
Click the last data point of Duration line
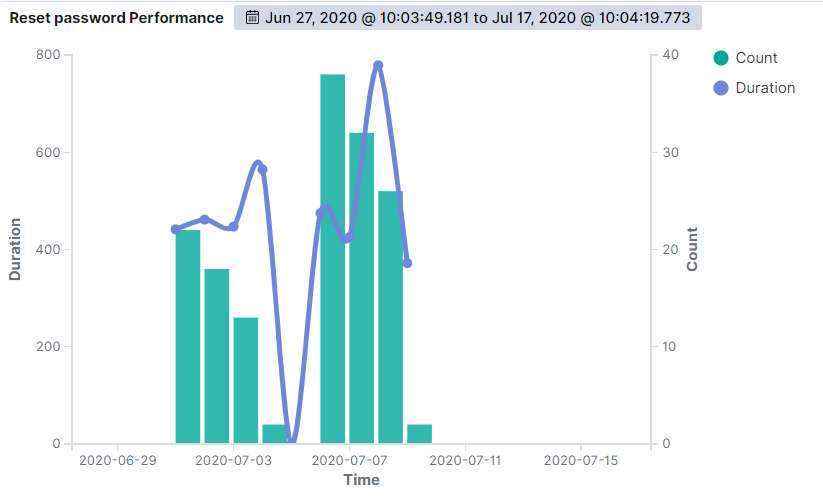point(407,263)
